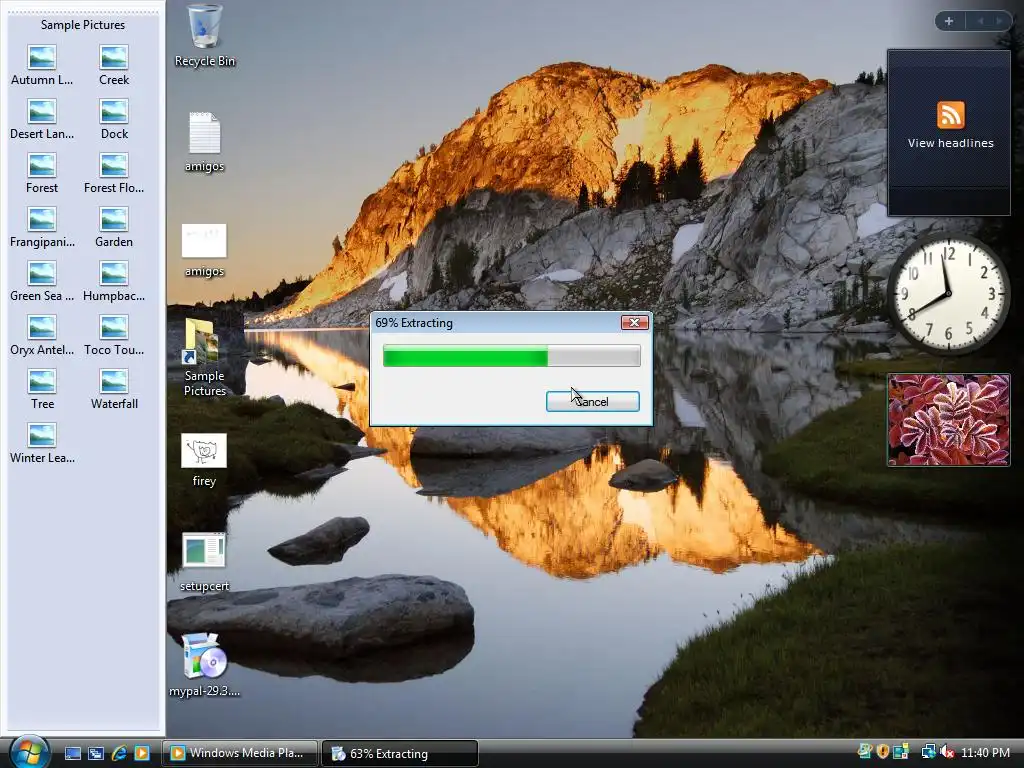1024x768 pixels.
Task: Select the Autumn Leaves picture icon
Action: (42, 65)
